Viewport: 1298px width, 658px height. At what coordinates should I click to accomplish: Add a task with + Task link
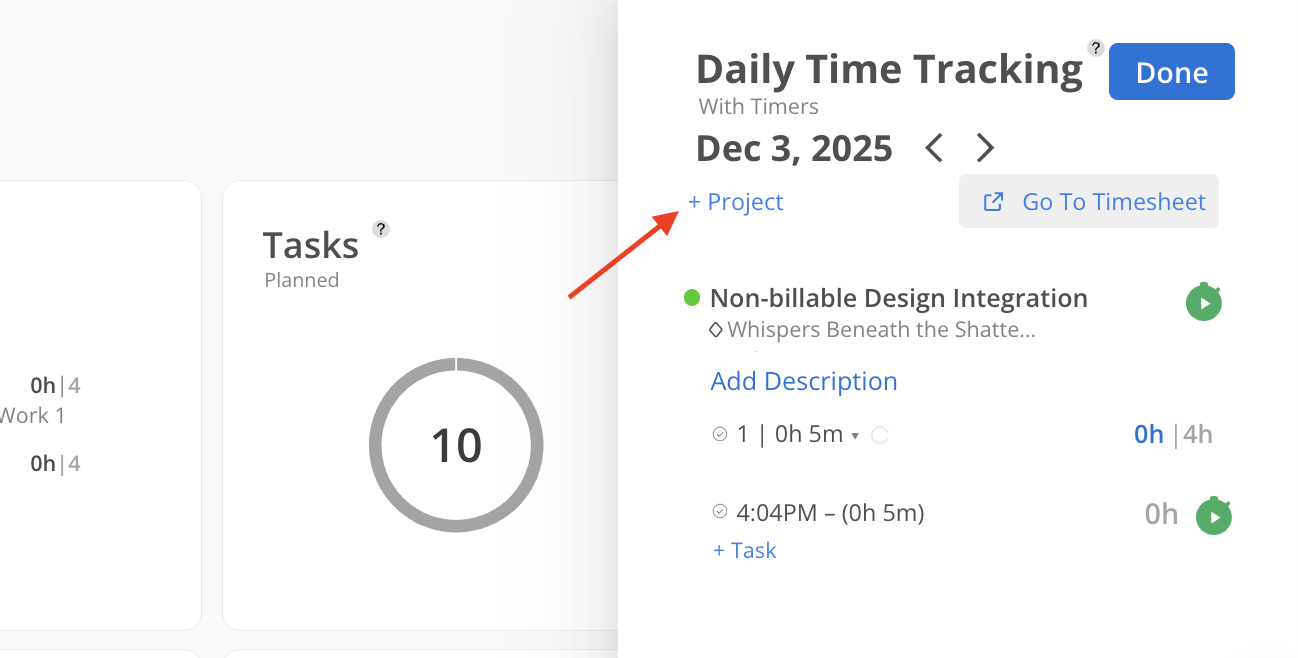tap(745, 550)
